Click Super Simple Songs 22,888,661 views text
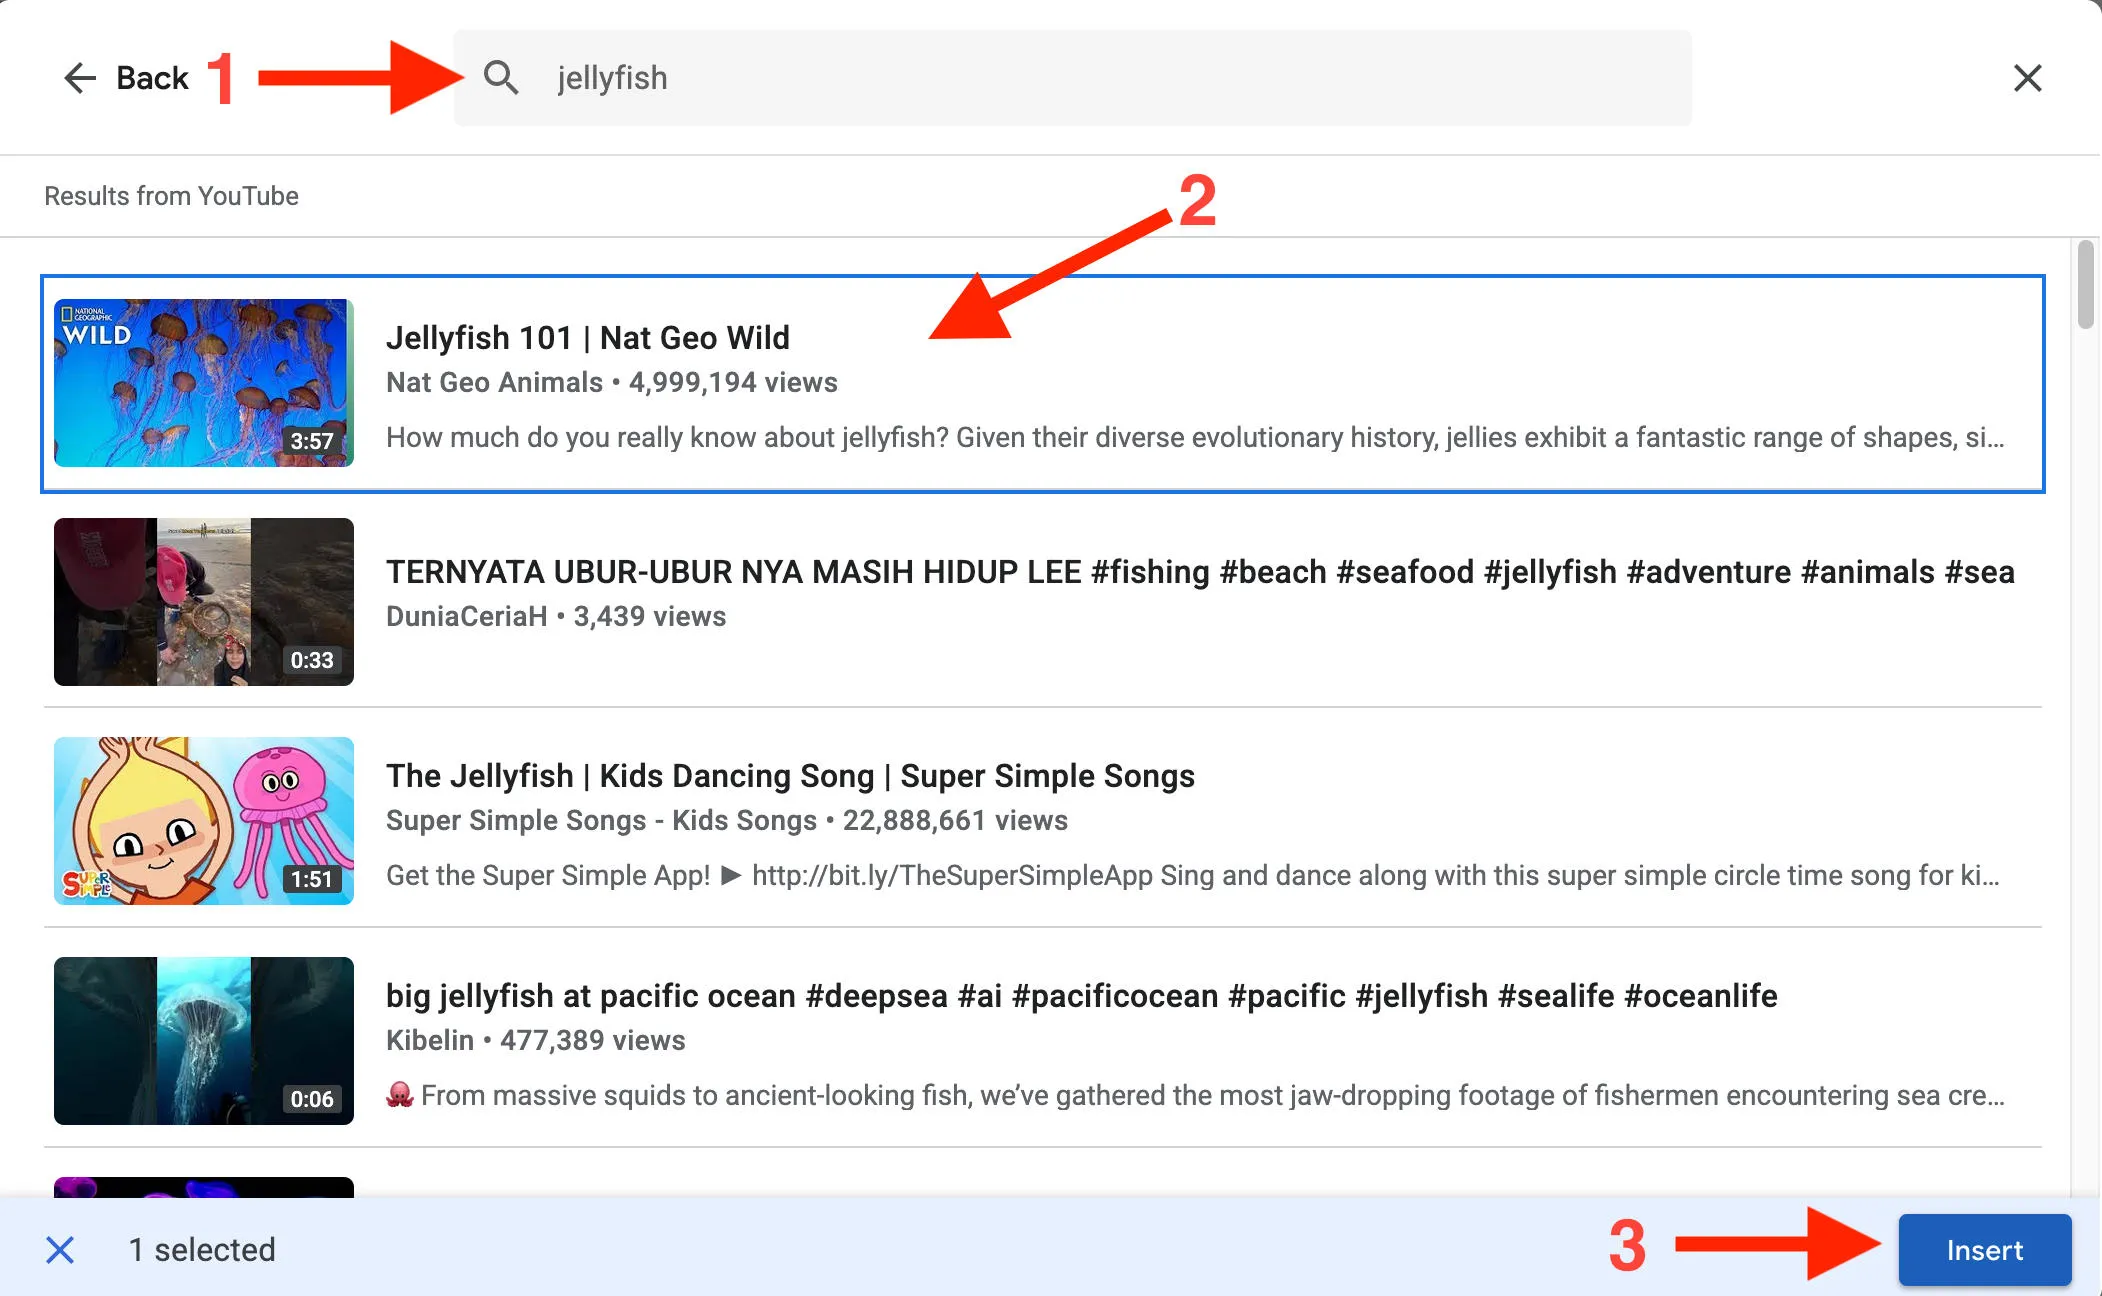The image size is (2102, 1296). (727, 820)
